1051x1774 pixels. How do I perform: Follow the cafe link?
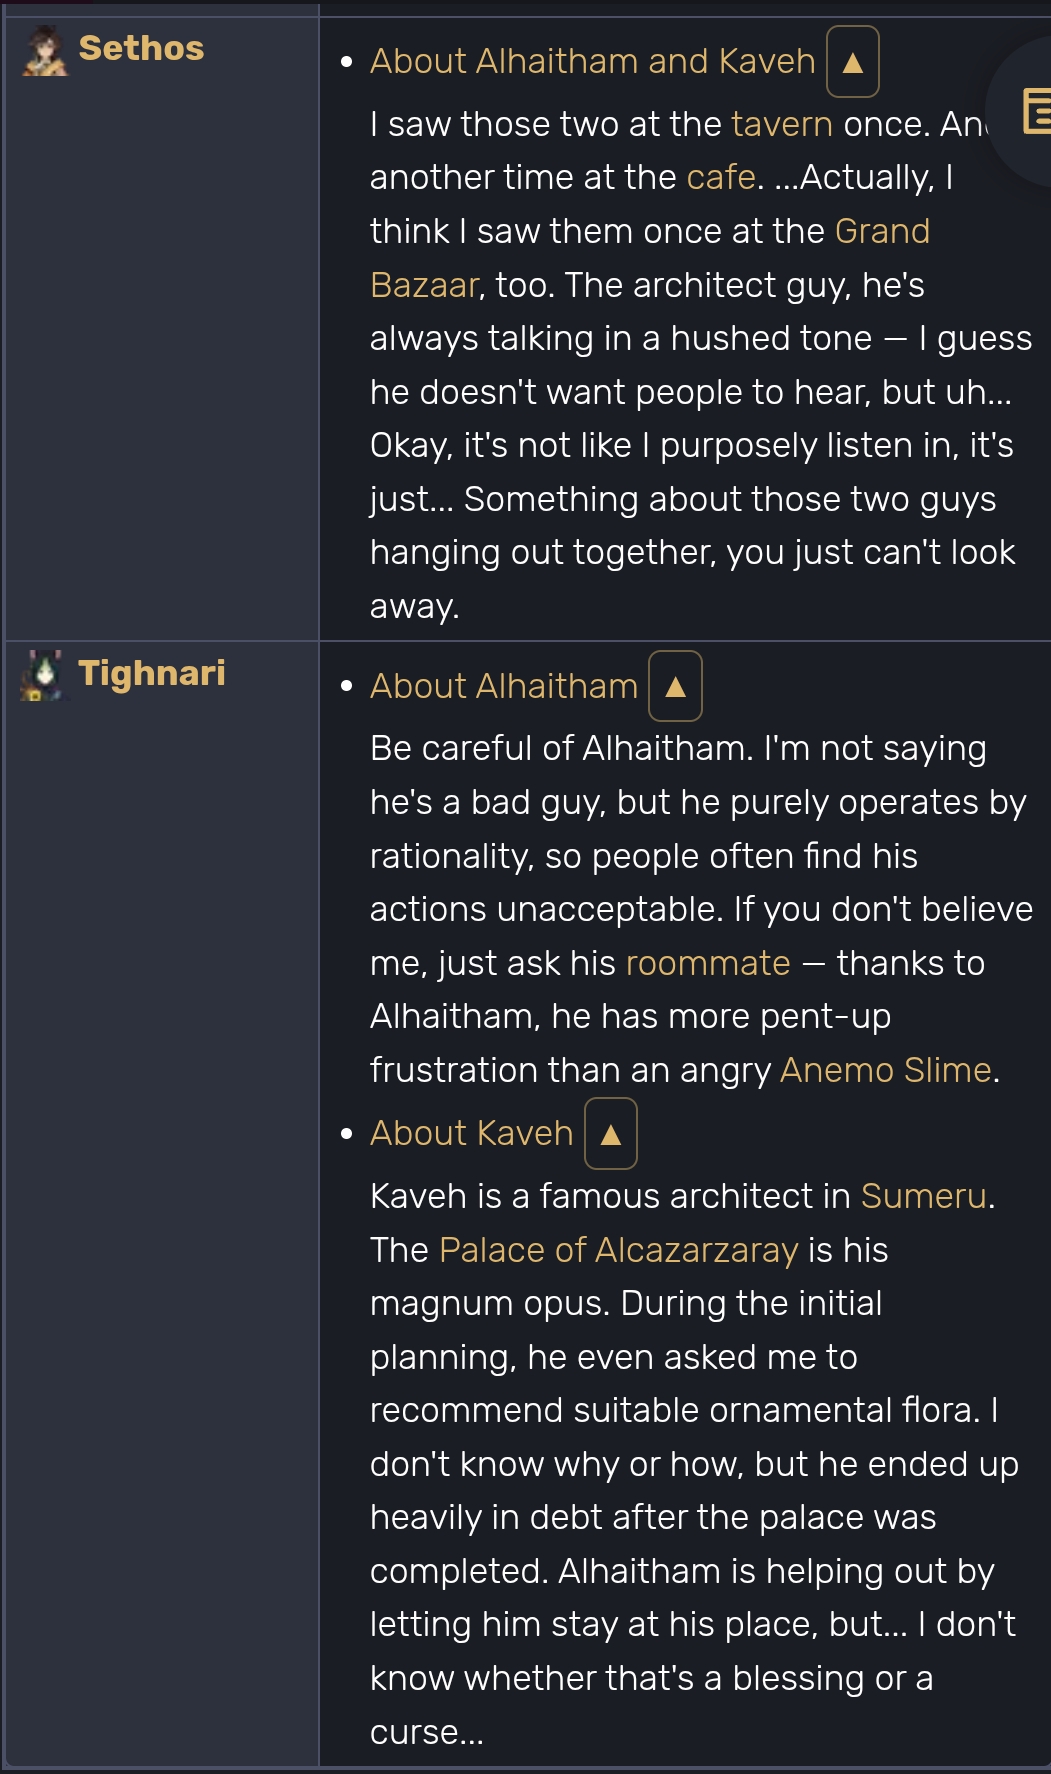(721, 177)
